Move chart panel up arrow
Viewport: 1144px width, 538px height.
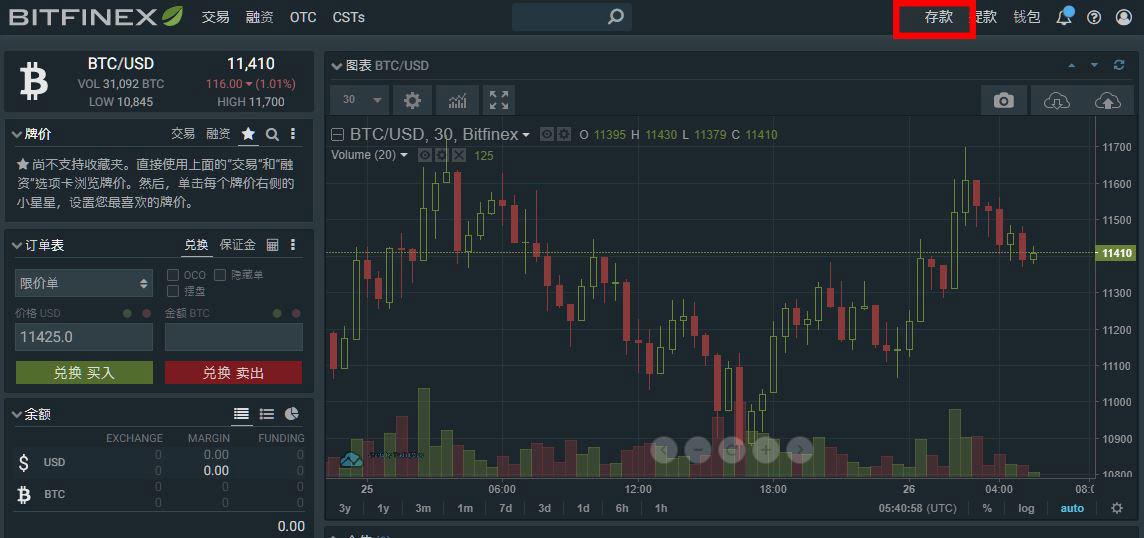pos(1072,66)
